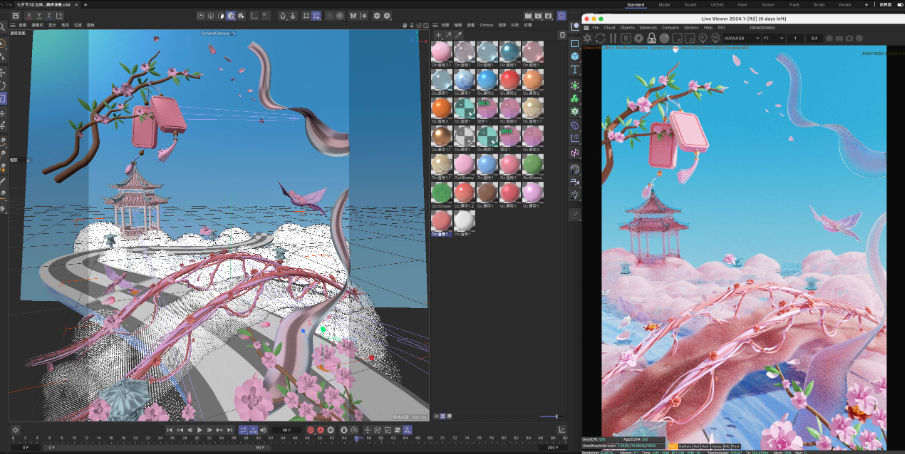Viewport: 905px width, 454px height.
Task: Click the red record keyframe button
Action: point(309,430)
